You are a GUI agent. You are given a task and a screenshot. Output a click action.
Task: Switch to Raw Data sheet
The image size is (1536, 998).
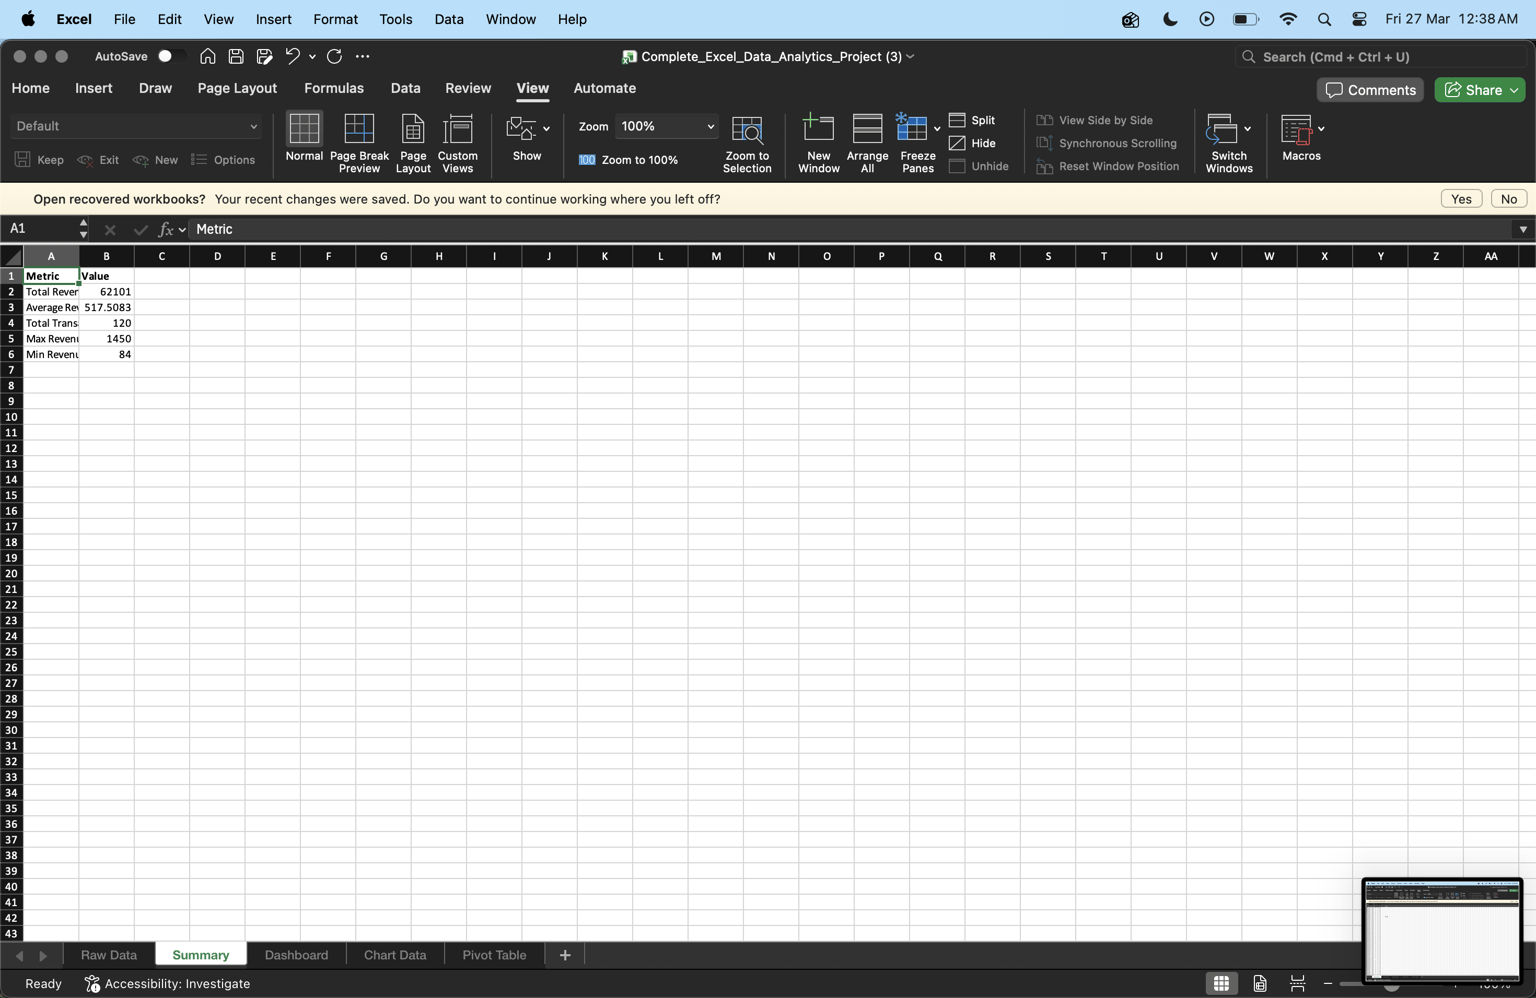[x=109, y=955]
